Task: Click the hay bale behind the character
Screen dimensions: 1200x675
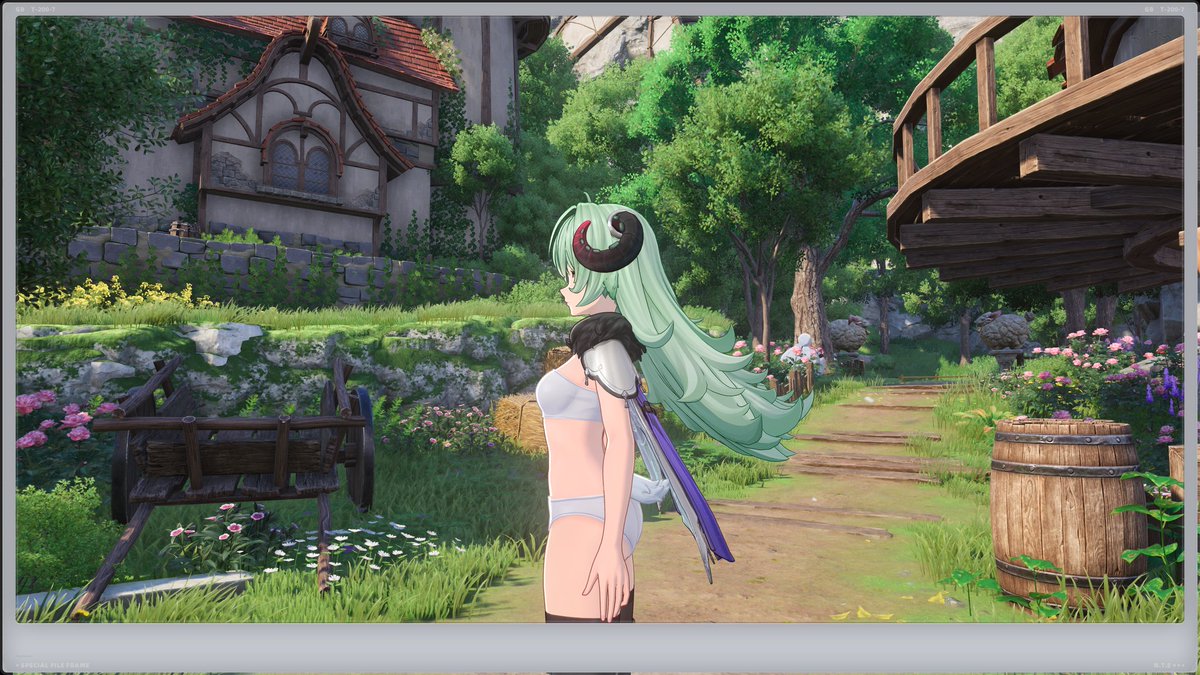Action: pyautogui.click(x=520, y=422)
